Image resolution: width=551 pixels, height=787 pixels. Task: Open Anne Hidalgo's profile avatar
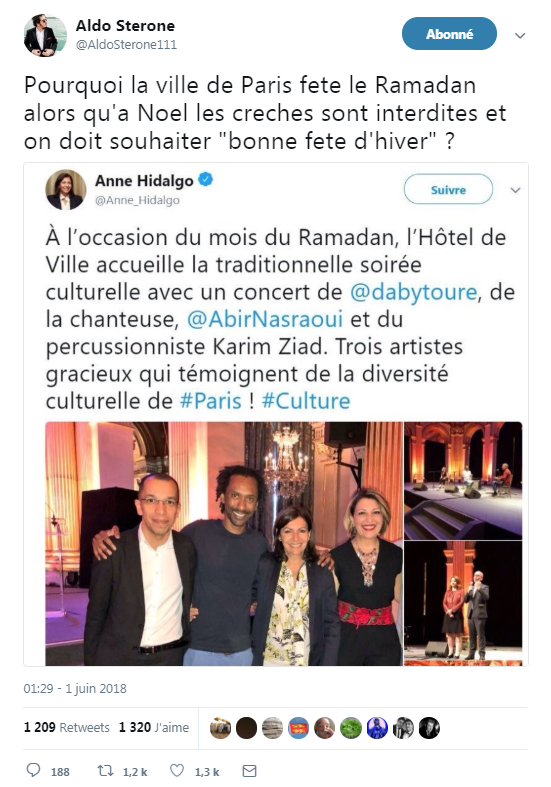(65, 190)
